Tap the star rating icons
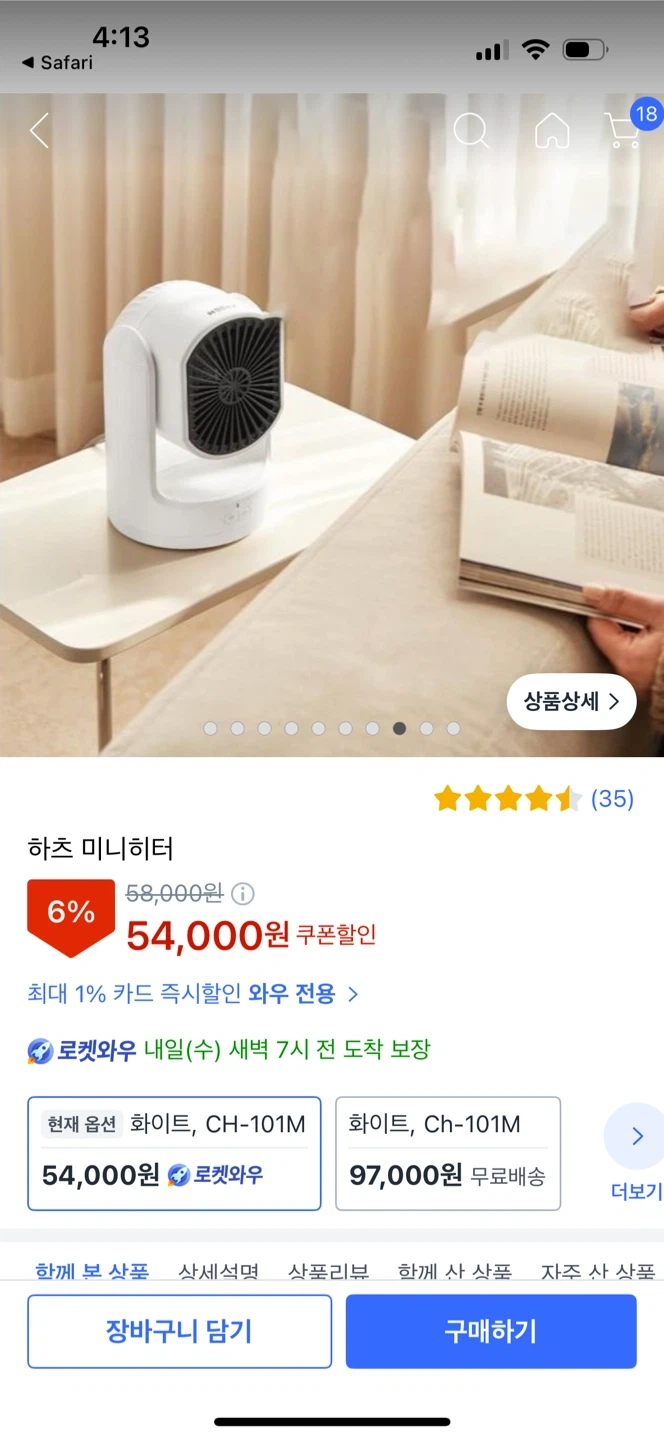 pyautogui.click(x=508, y=798)
